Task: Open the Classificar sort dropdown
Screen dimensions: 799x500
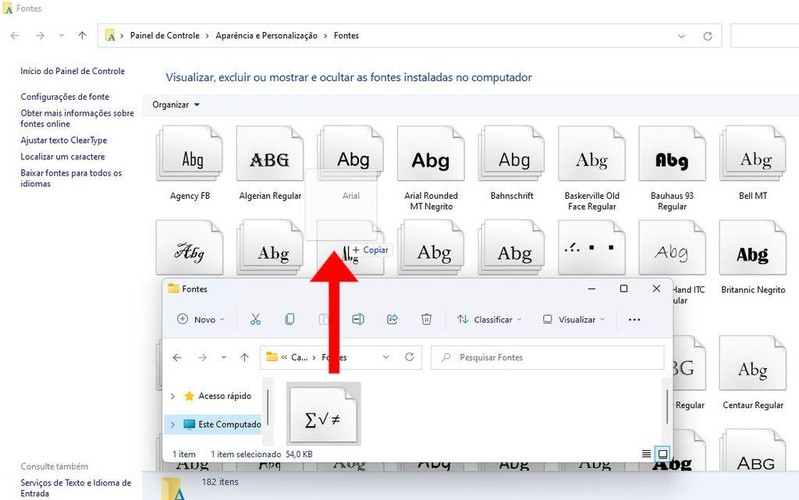Action: click(x=489, y=320)
